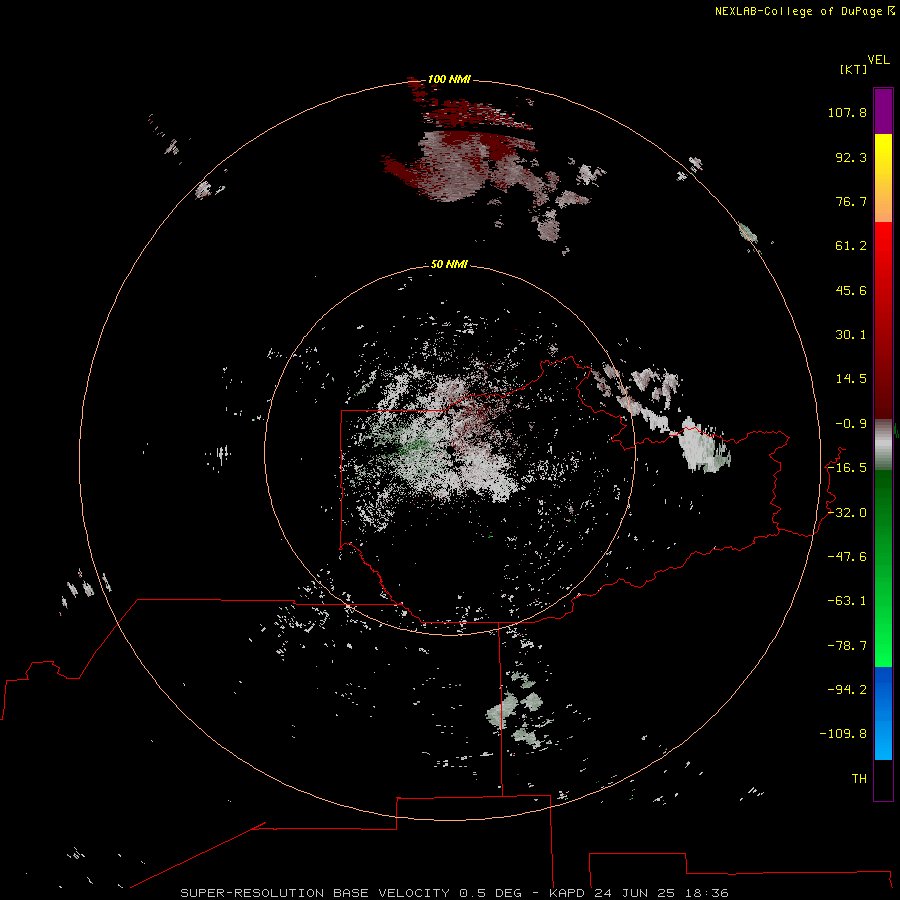The height and width of the screenshot is (900, 900).
Task: Select the -0.9 velocity scale value
Action: [851, 424]
